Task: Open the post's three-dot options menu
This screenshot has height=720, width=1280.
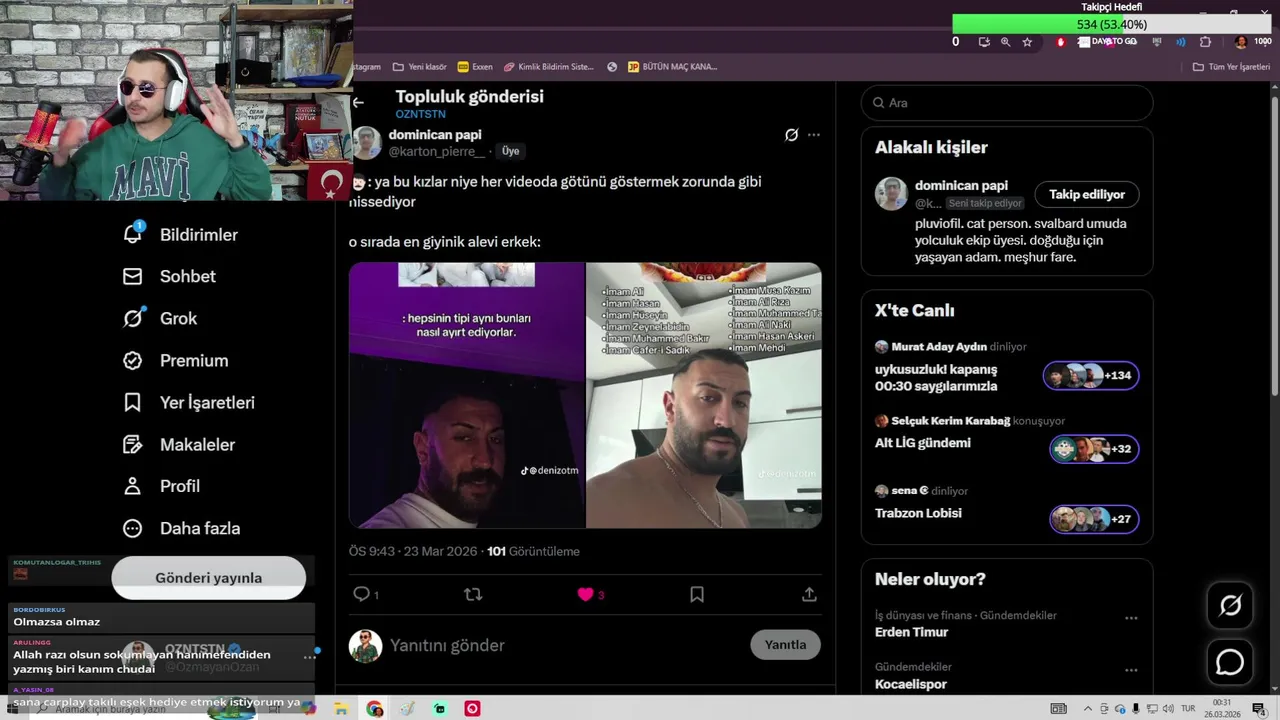Action: click(x=814, y=135)
